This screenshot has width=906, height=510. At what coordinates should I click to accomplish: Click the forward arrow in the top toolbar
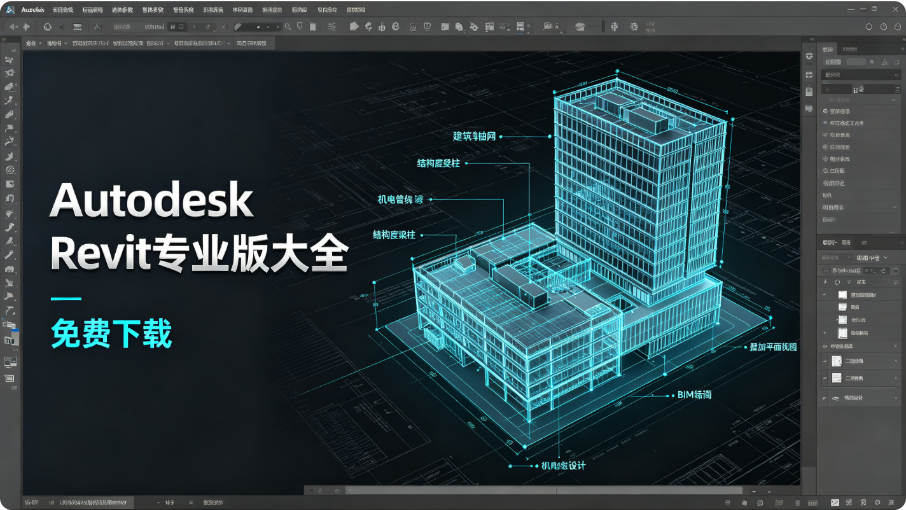[26, 27]
